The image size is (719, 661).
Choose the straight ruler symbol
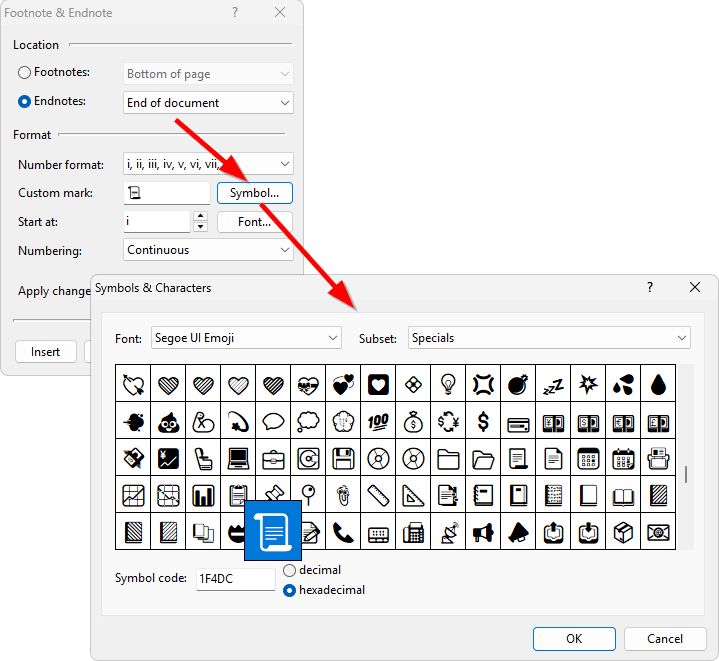pyautogui.click(x=378, y=495)
